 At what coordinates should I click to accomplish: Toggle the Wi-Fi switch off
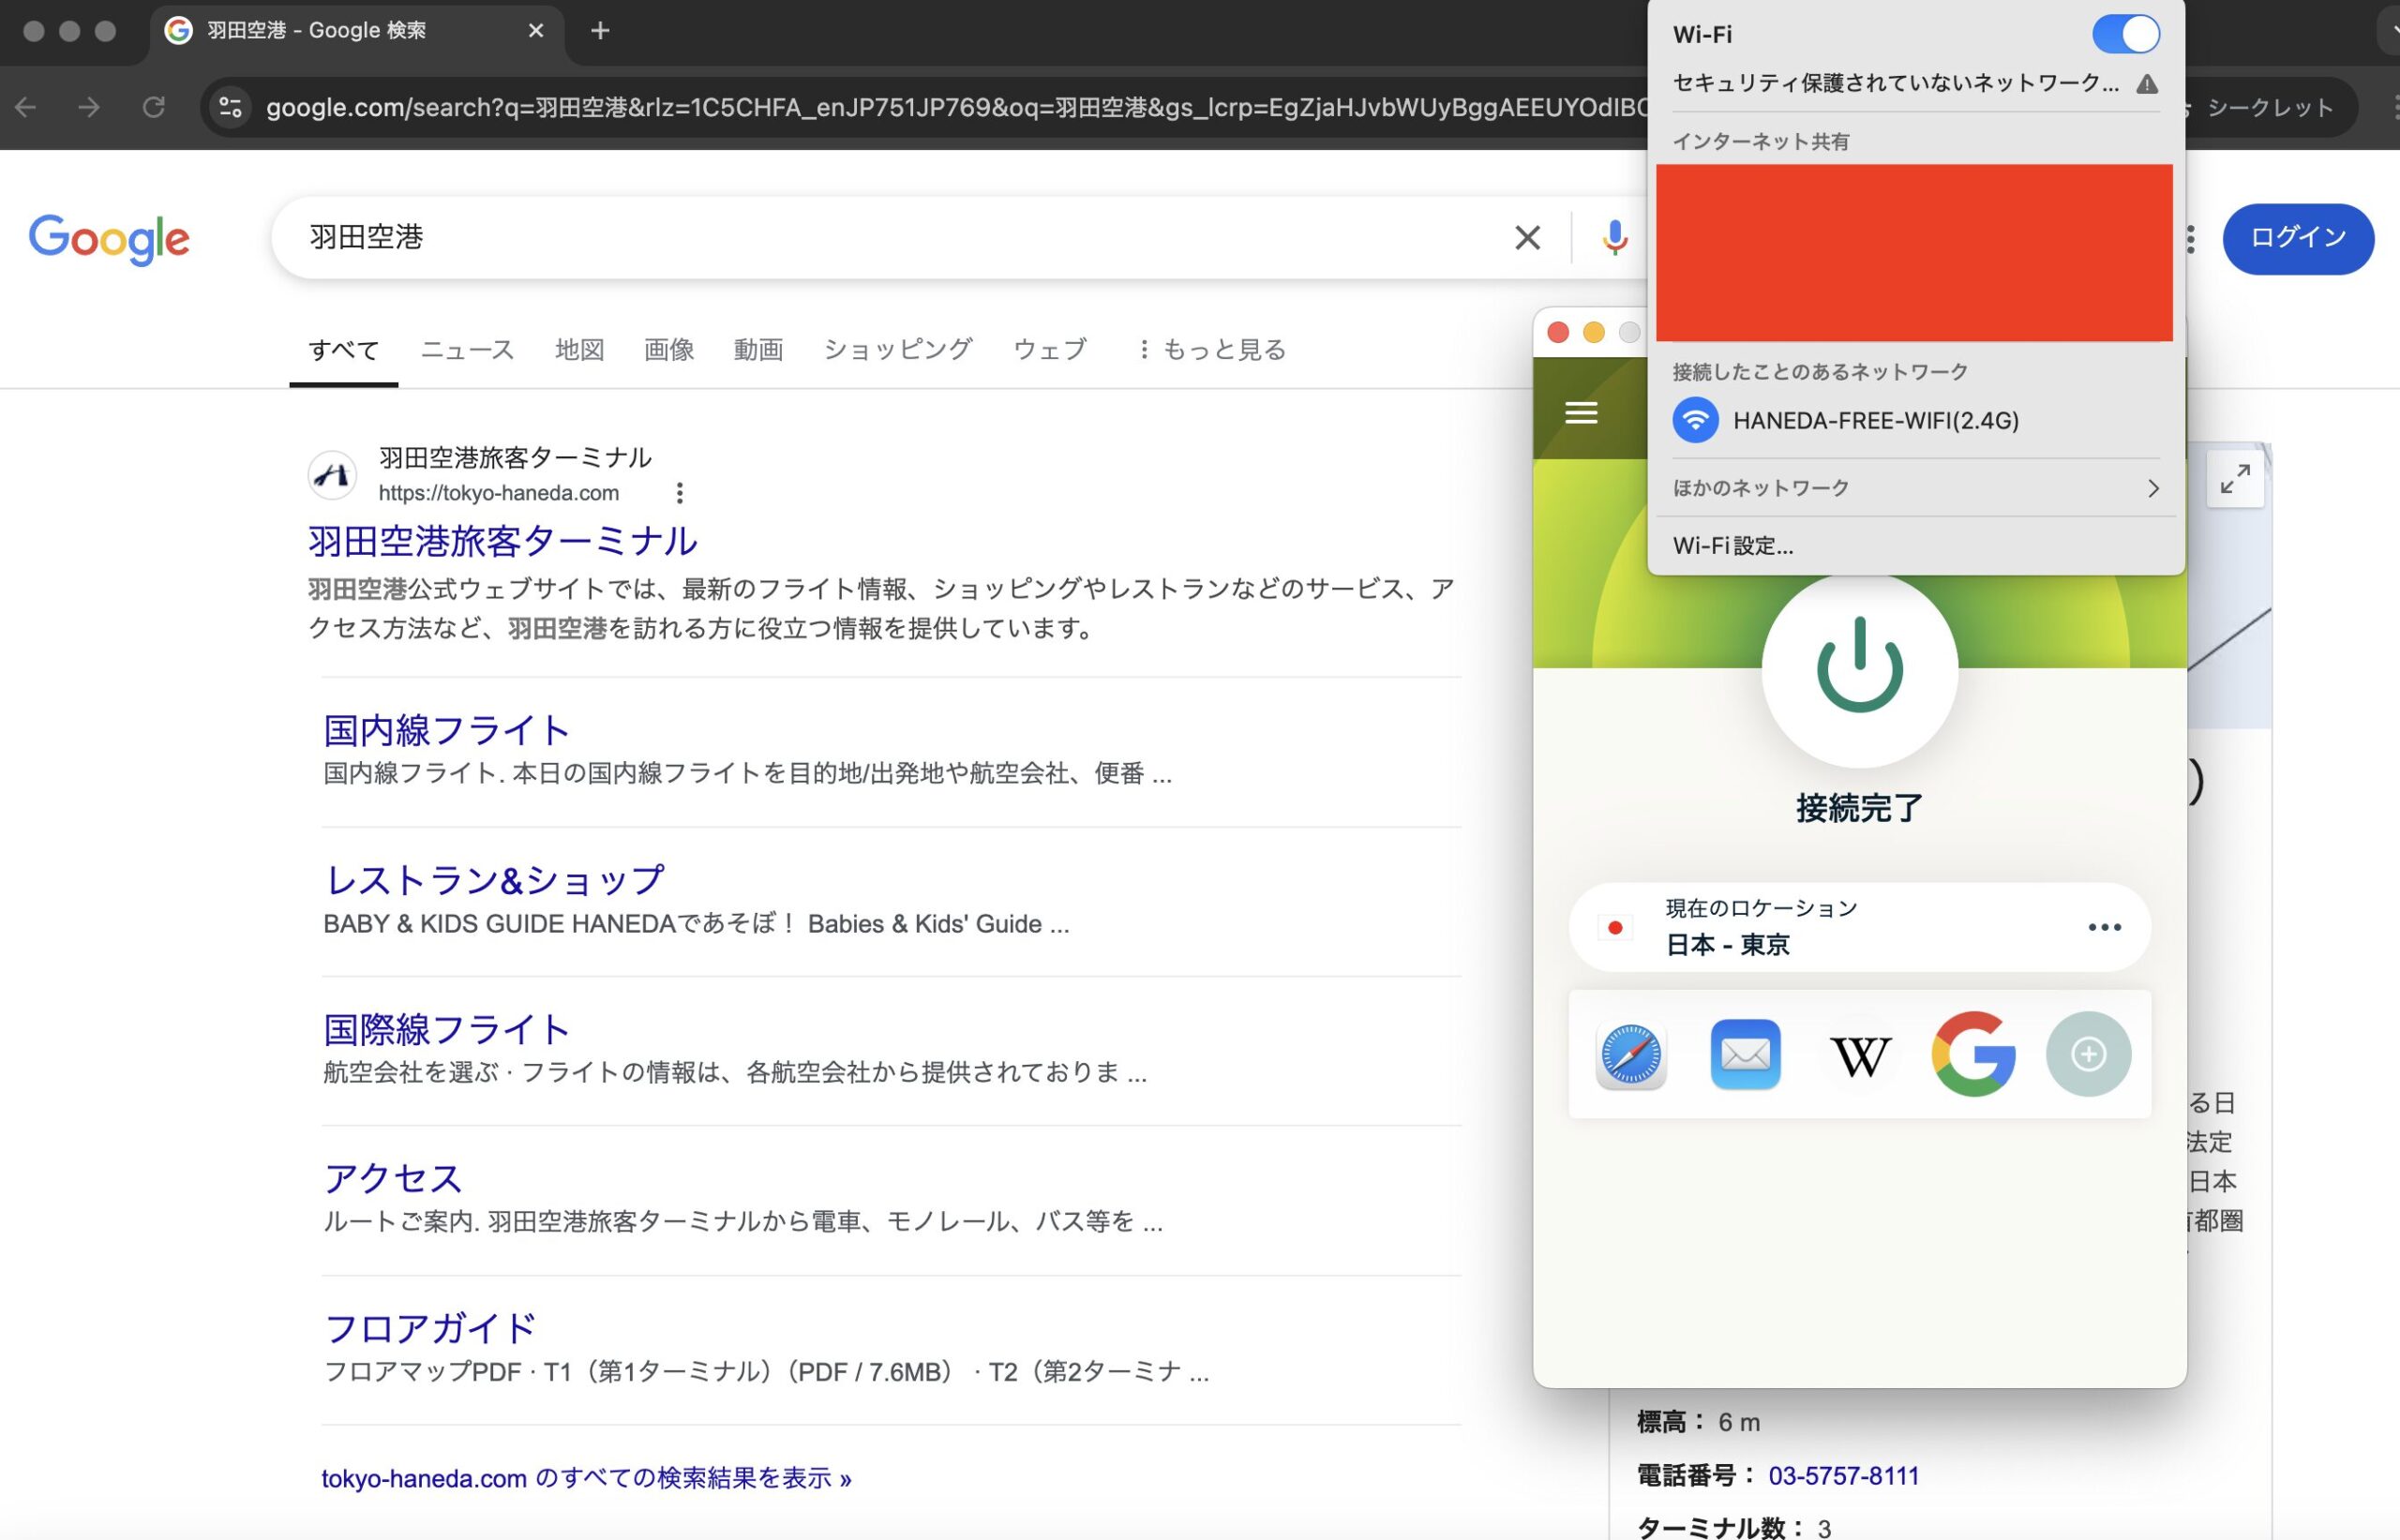coord(2125,34)
